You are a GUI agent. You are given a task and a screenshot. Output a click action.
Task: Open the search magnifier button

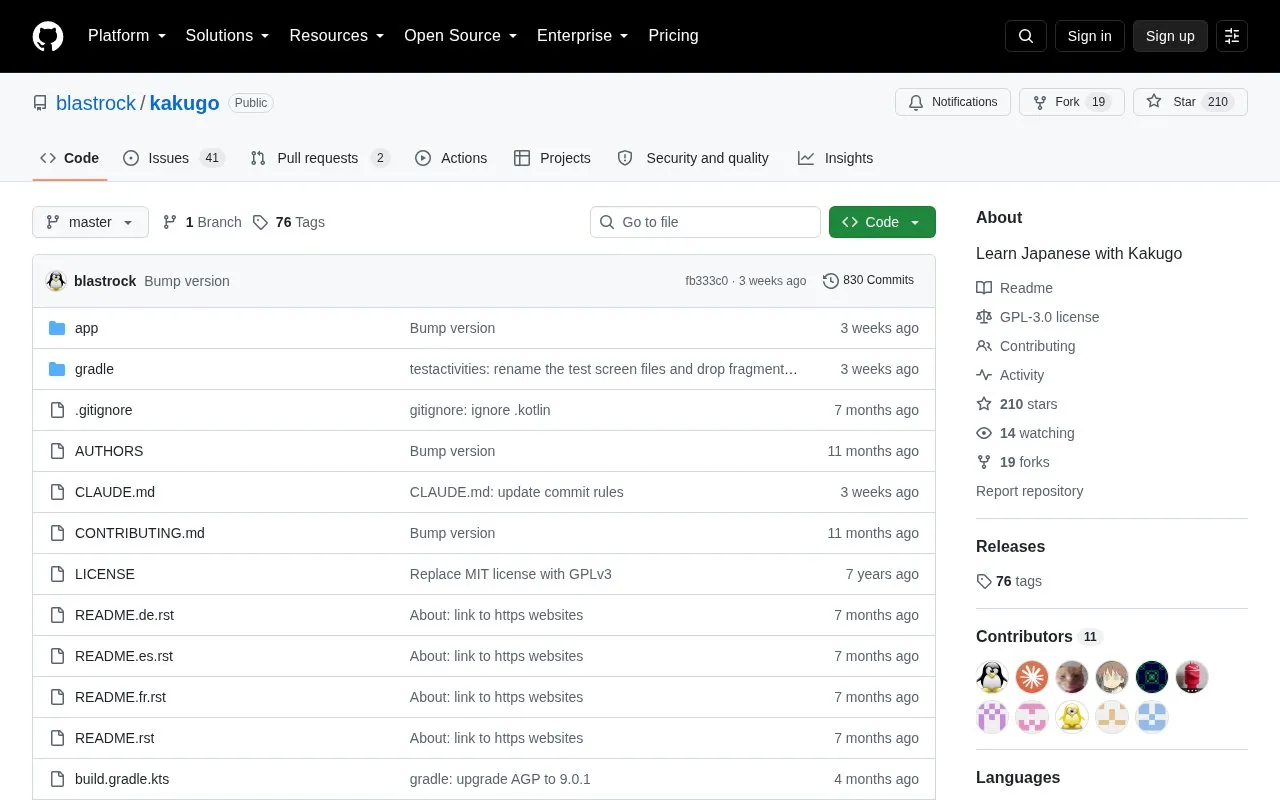(1026, 36)
